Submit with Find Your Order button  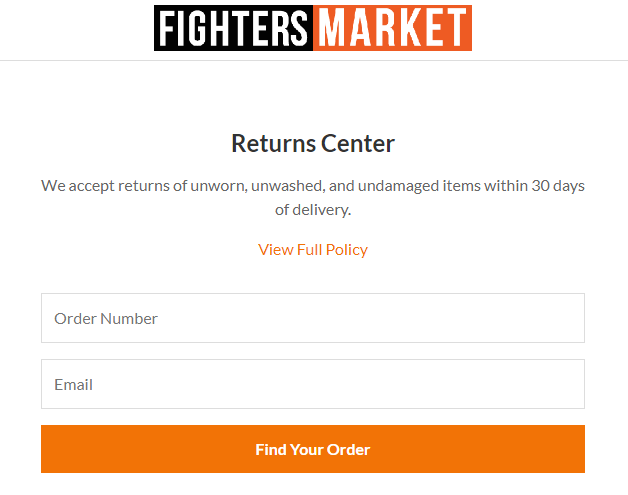pyautogui.click(x=313, y=449)
